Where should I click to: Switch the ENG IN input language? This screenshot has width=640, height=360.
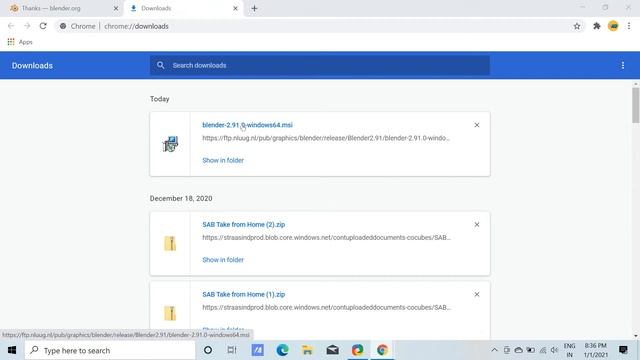[x=569, y=350]
